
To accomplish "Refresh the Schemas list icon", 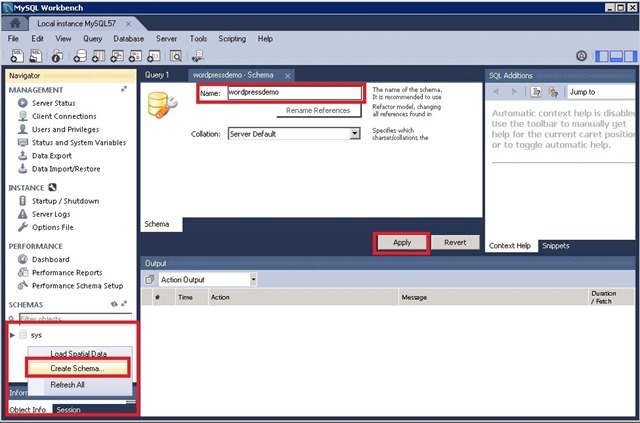I will (114, 304).
